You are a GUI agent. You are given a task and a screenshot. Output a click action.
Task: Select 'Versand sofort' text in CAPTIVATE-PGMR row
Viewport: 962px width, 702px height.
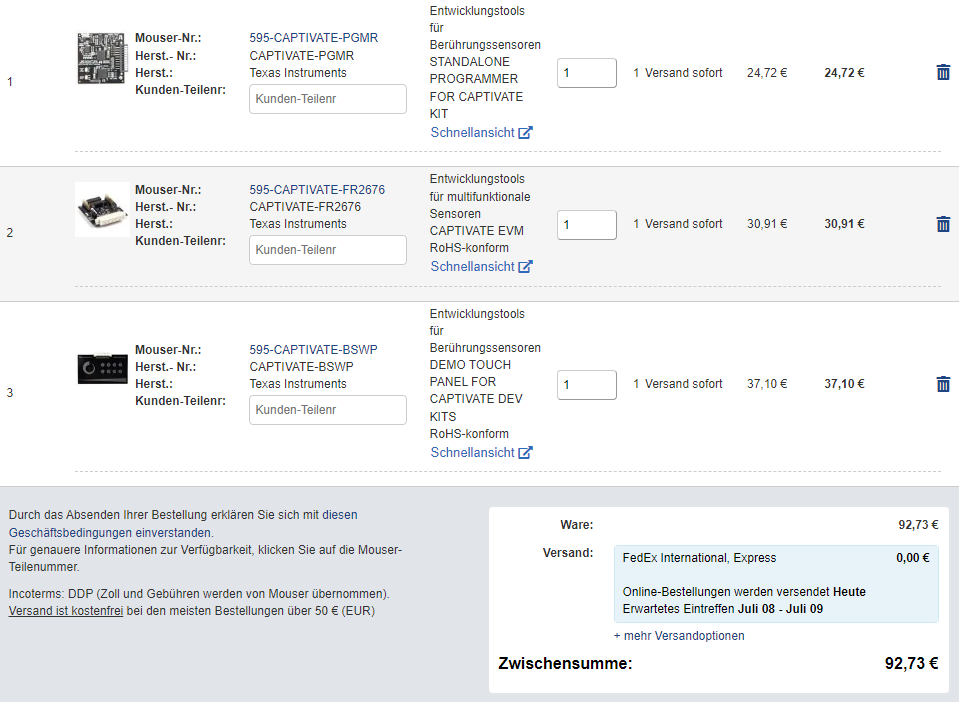pos(683,73)
